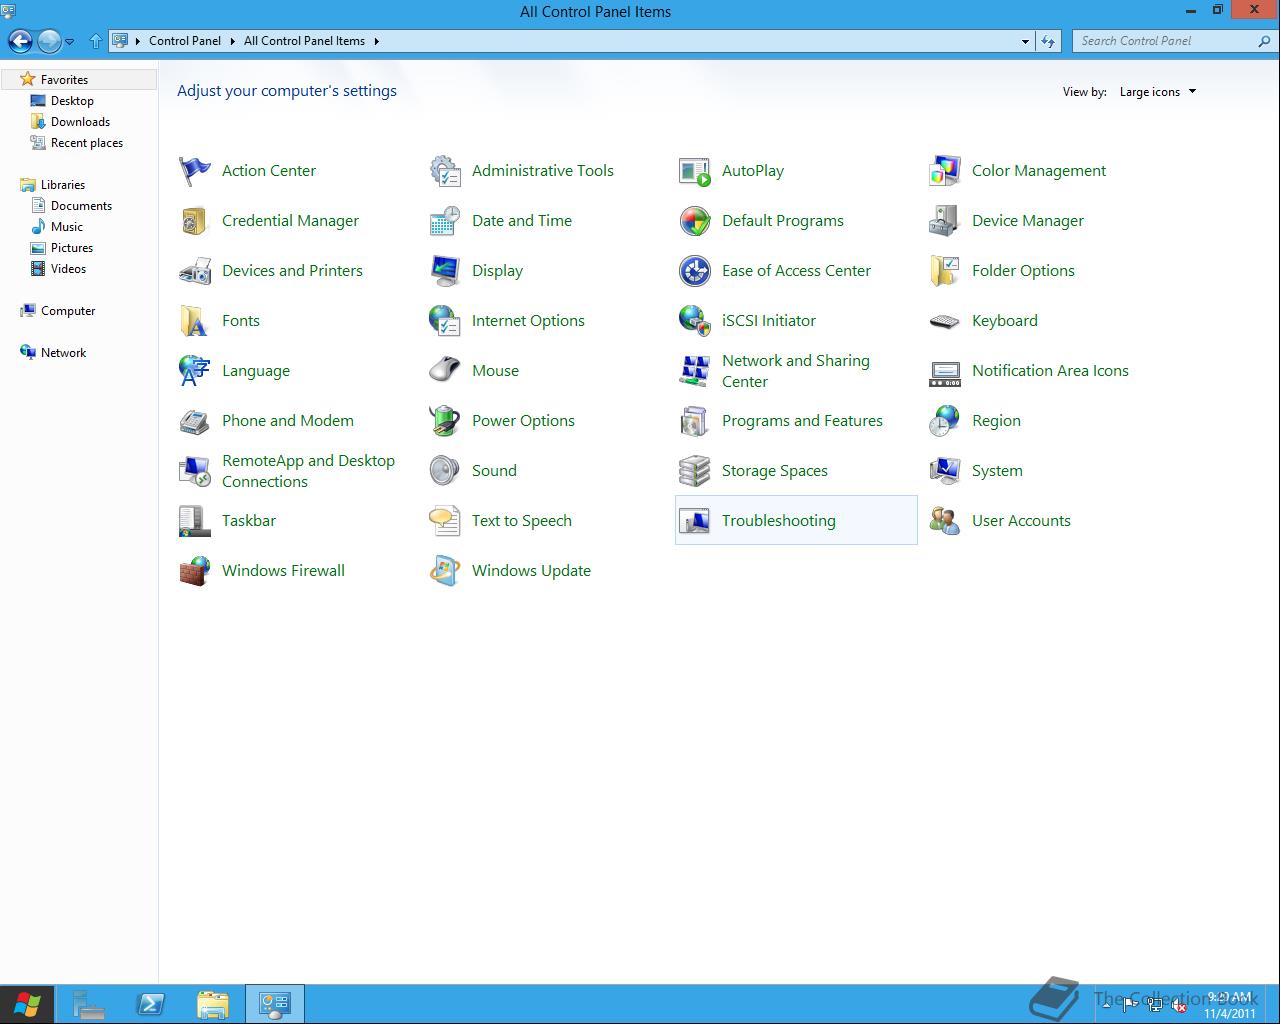Screen dimensions: 1280x1024
Task: Open File Explorer from the taskbar
Action: pyautogui.click(x=213, y=1004)
